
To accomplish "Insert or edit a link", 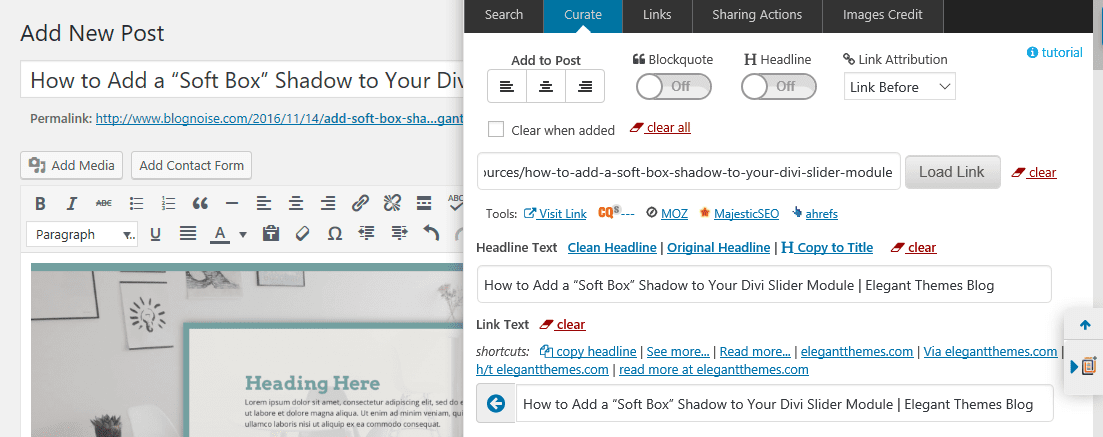I will tap(360, 204).
